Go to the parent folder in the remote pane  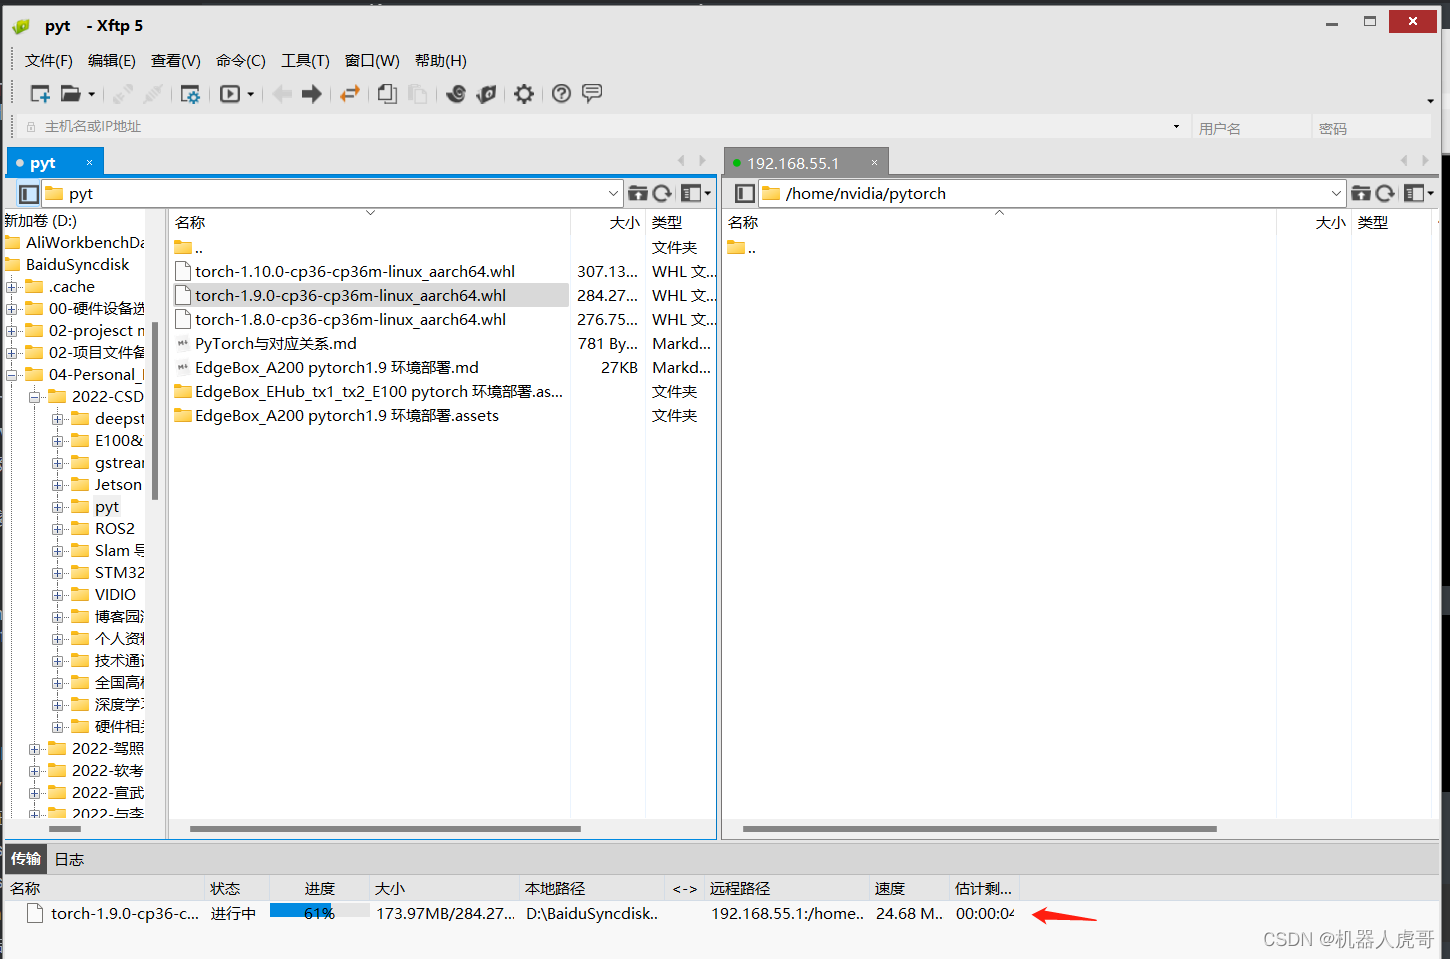click(x=1361, y=193)
